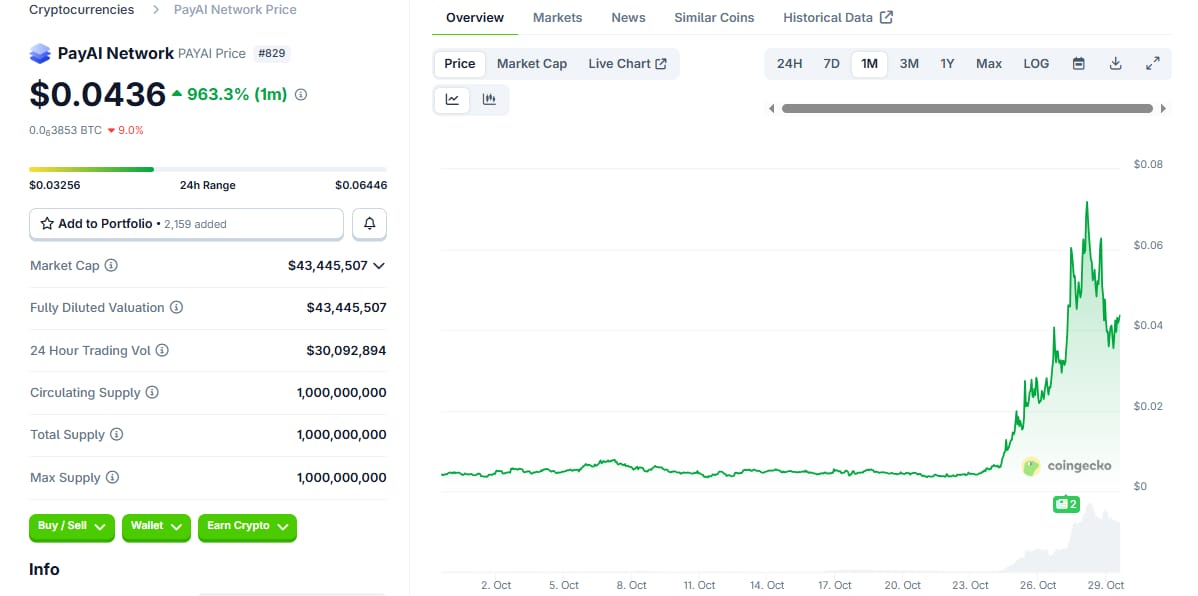Click the 0.0₆3853 BTC price text
The width and height of the screenshot is (1198, 596).
coord(66,131)
